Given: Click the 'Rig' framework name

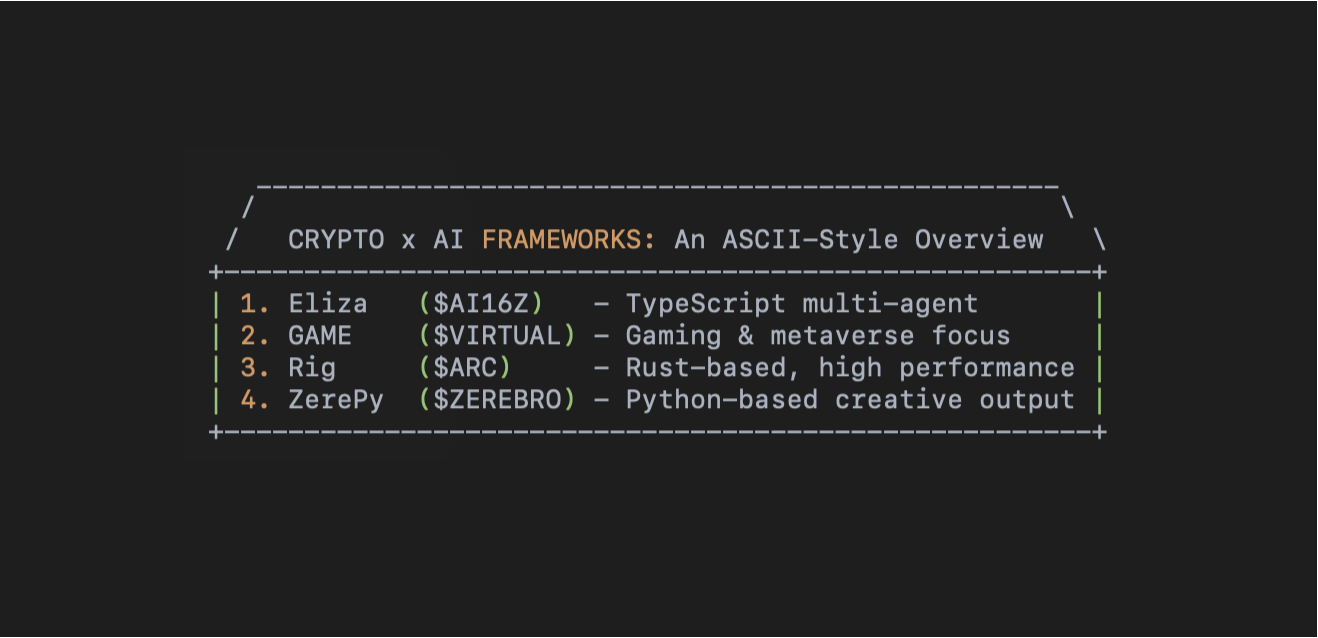Looking at the screenshot, I should [x=312, y=369].
